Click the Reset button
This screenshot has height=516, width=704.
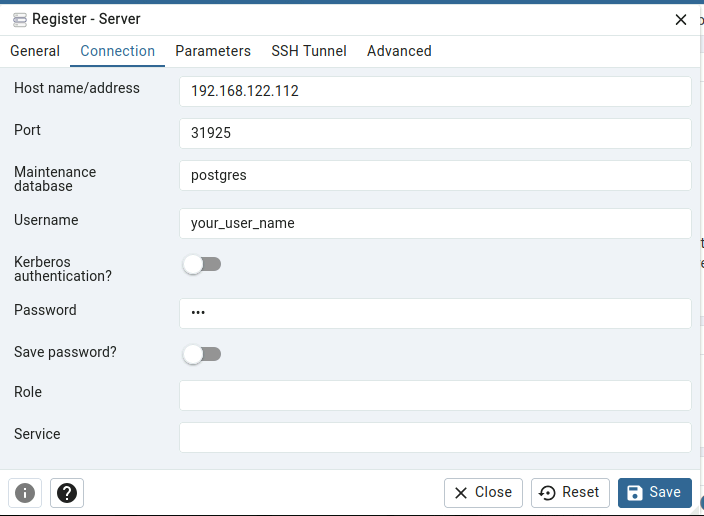(570, 492)
